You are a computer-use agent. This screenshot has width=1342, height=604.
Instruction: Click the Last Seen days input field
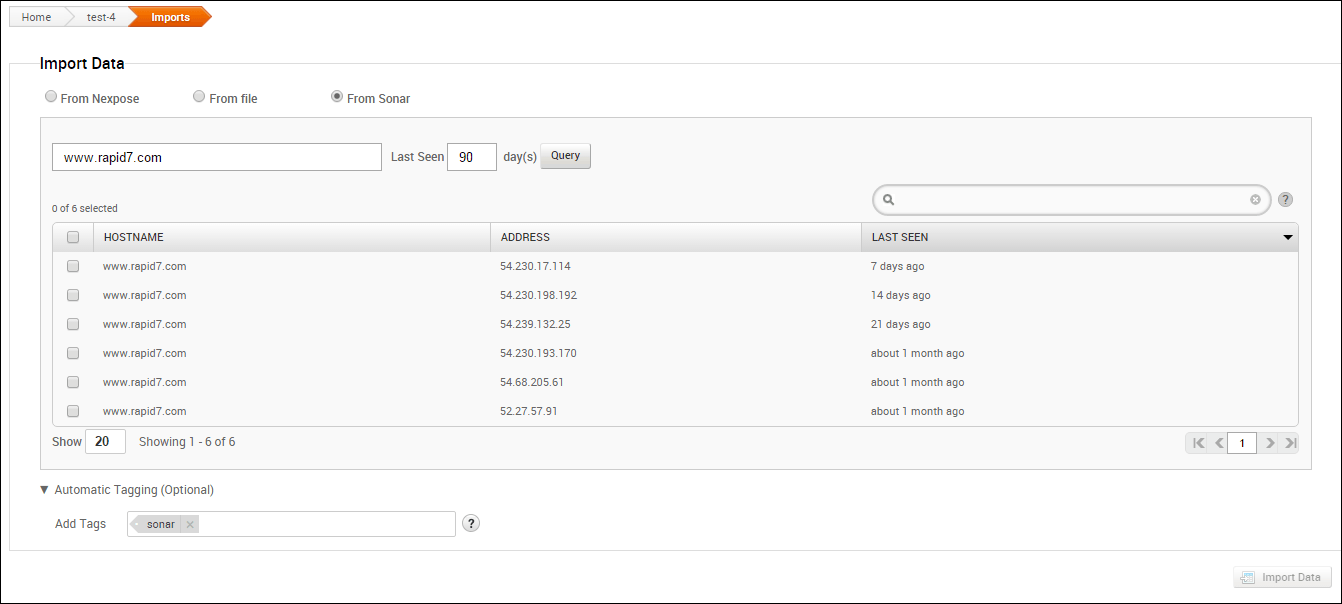(472, 157)
